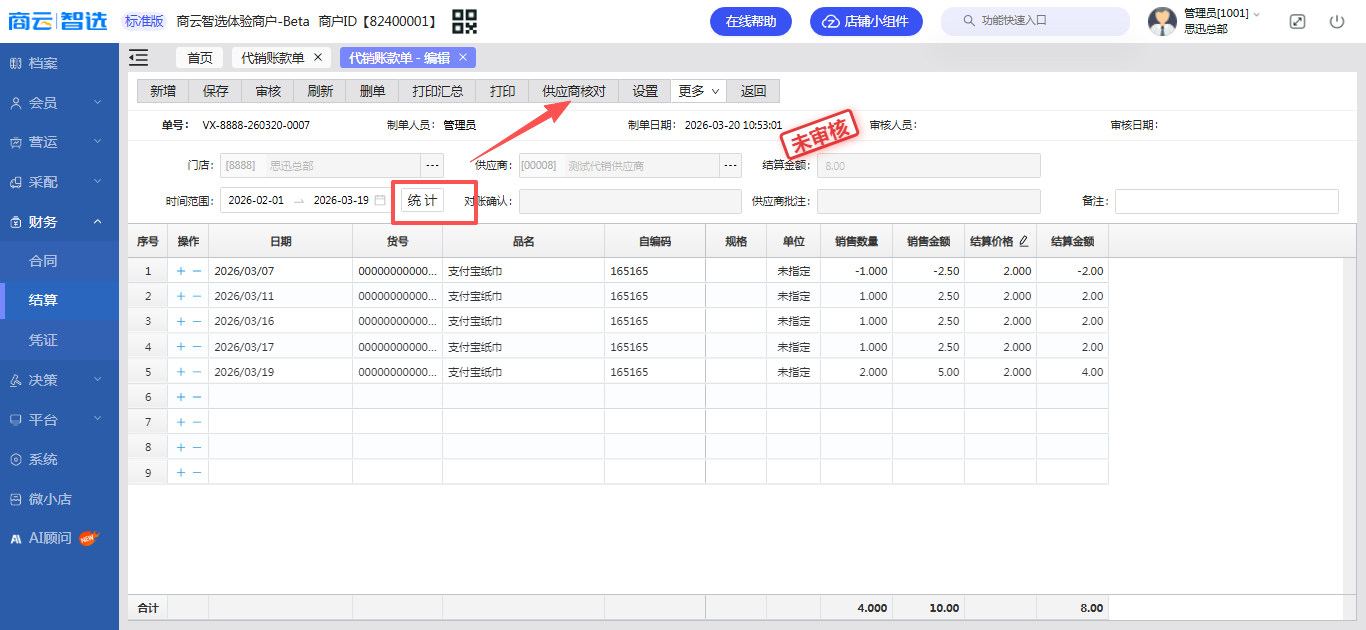Click the end date 2026-03-19
This screenshot has width=1366, height=630.
click(341, 200)
